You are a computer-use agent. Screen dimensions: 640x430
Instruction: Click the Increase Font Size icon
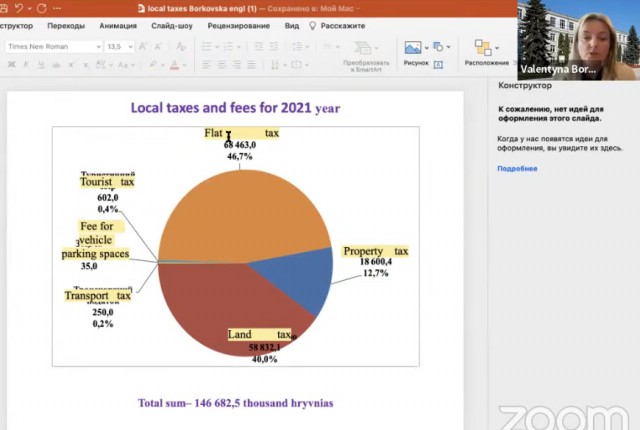(x=143, y=47)
